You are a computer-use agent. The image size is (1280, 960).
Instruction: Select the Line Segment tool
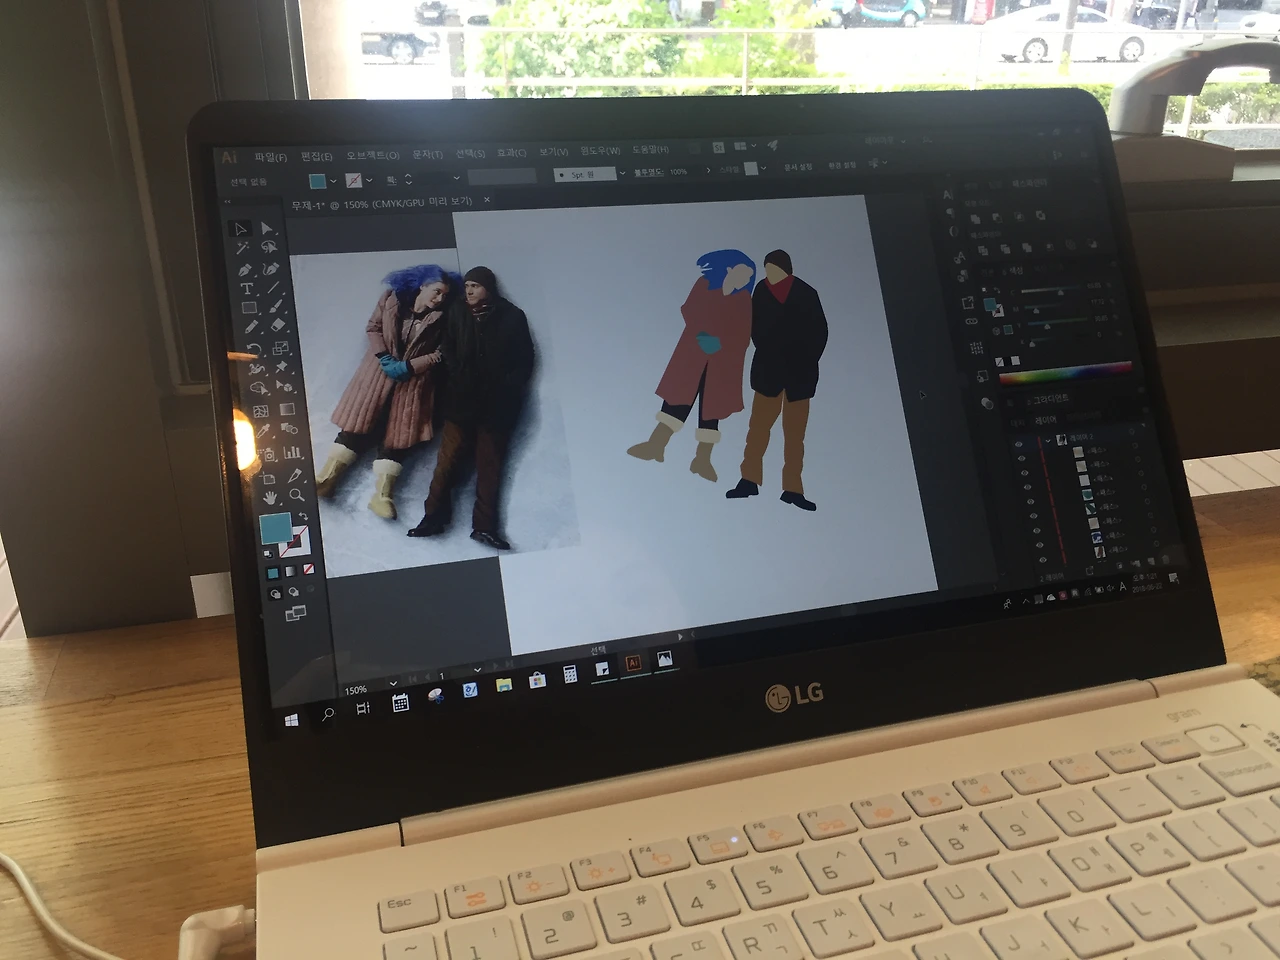[273, 289]
